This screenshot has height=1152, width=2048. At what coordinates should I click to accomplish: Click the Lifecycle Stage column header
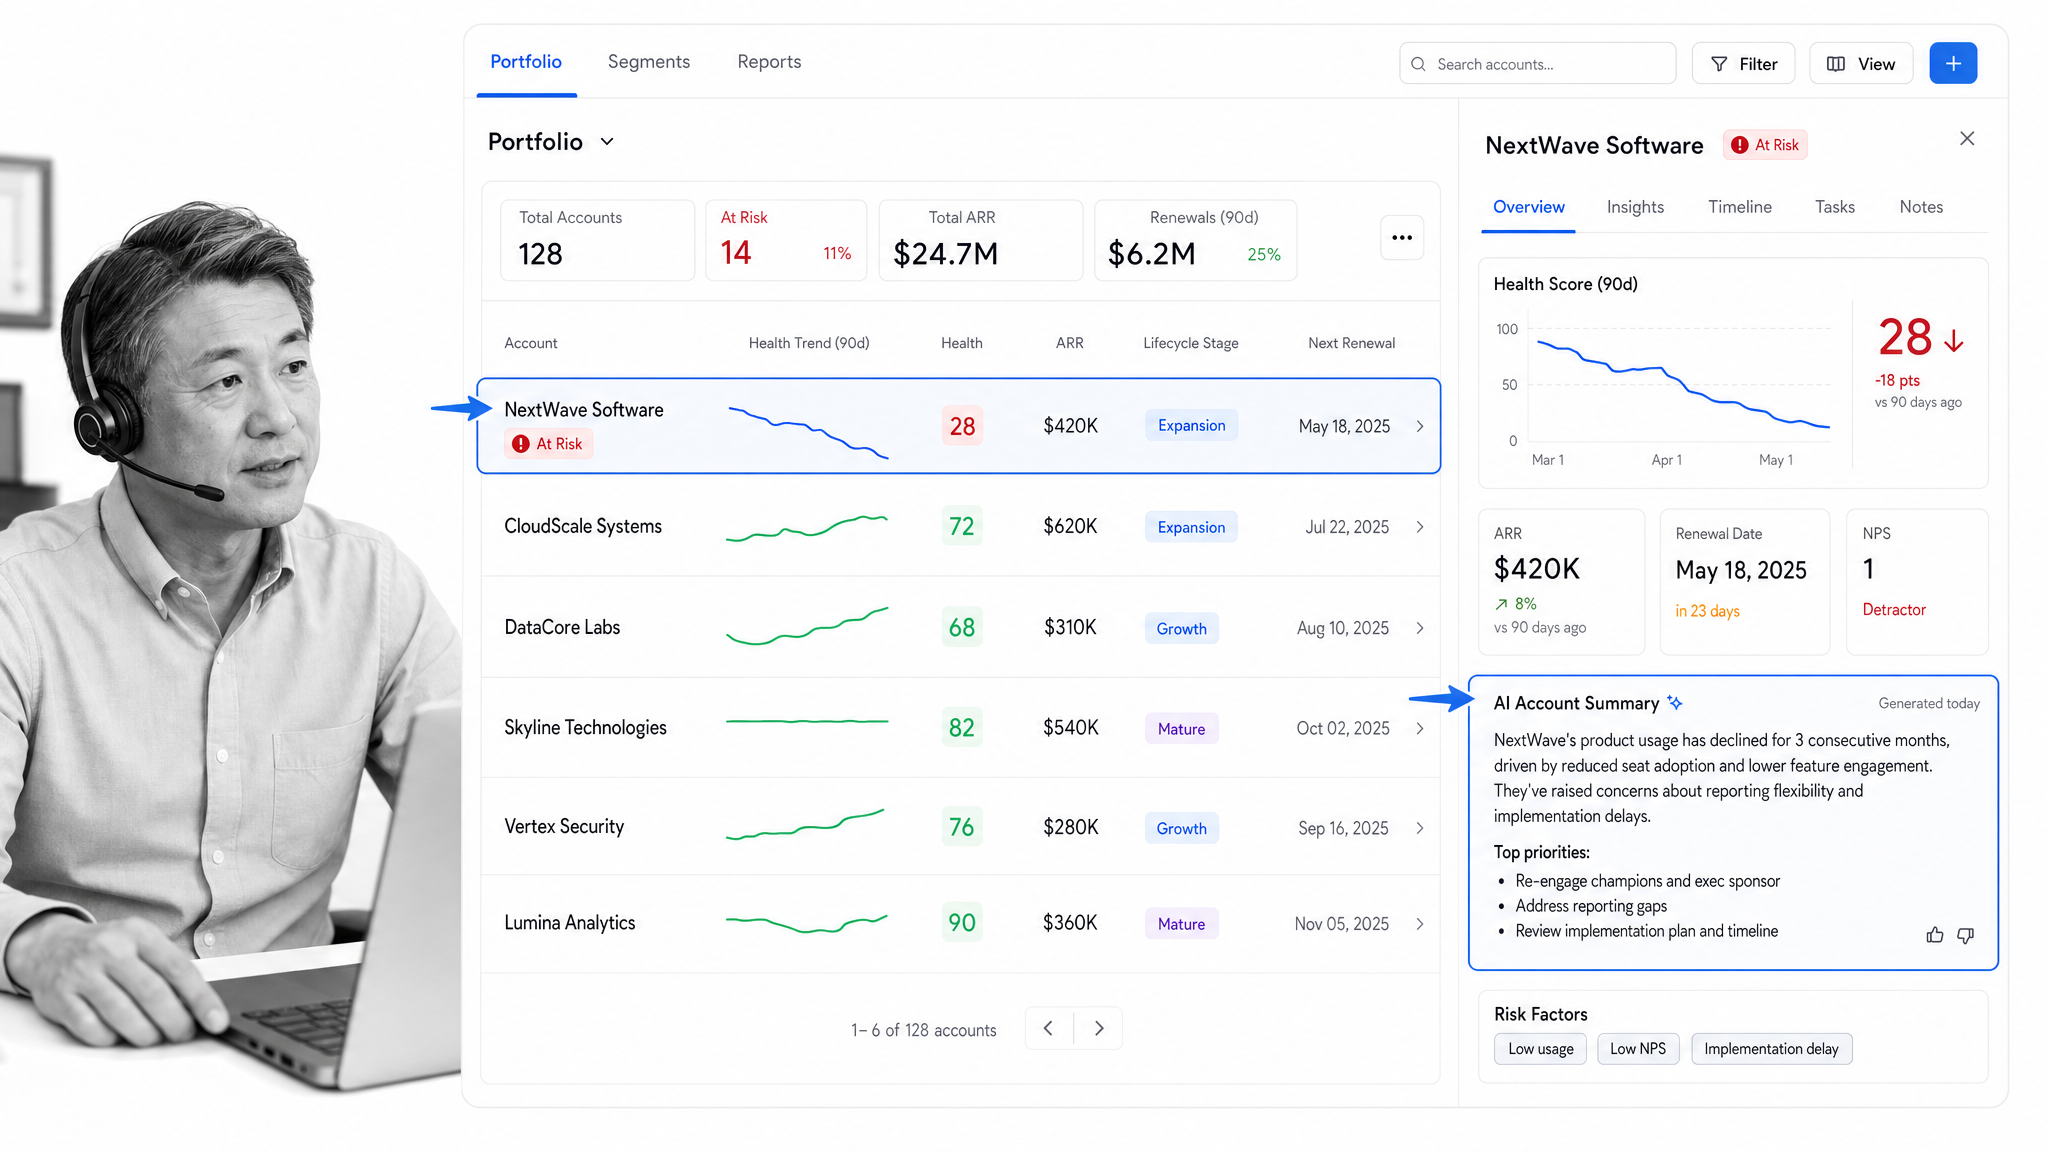pyautogui.click(x=1190, y=343)
